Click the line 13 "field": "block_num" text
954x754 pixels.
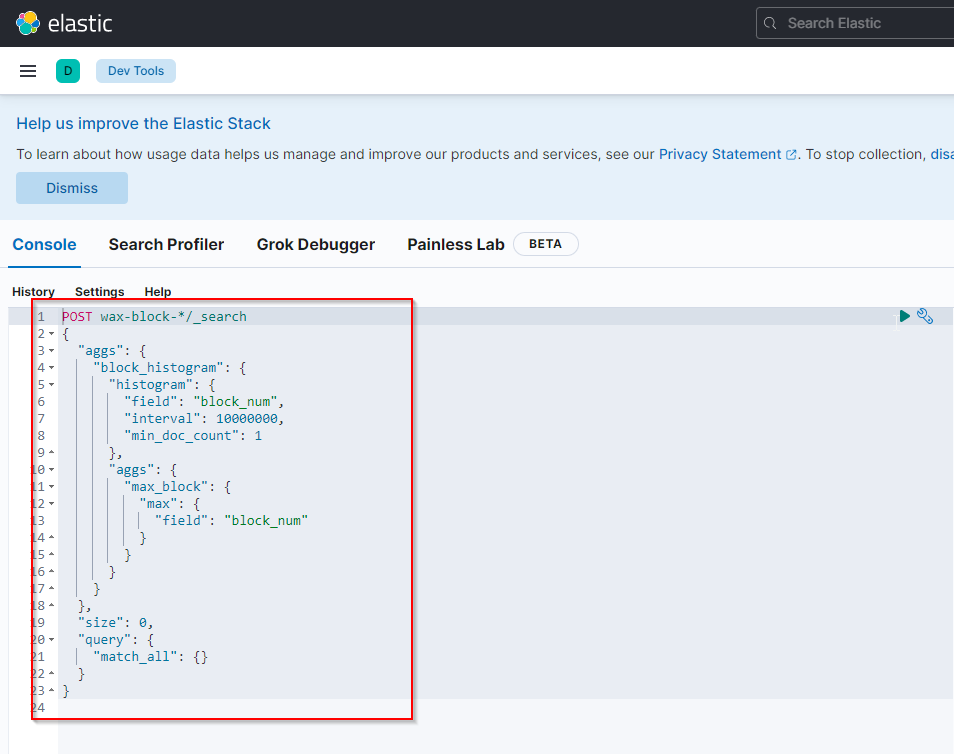coord(231,520)
